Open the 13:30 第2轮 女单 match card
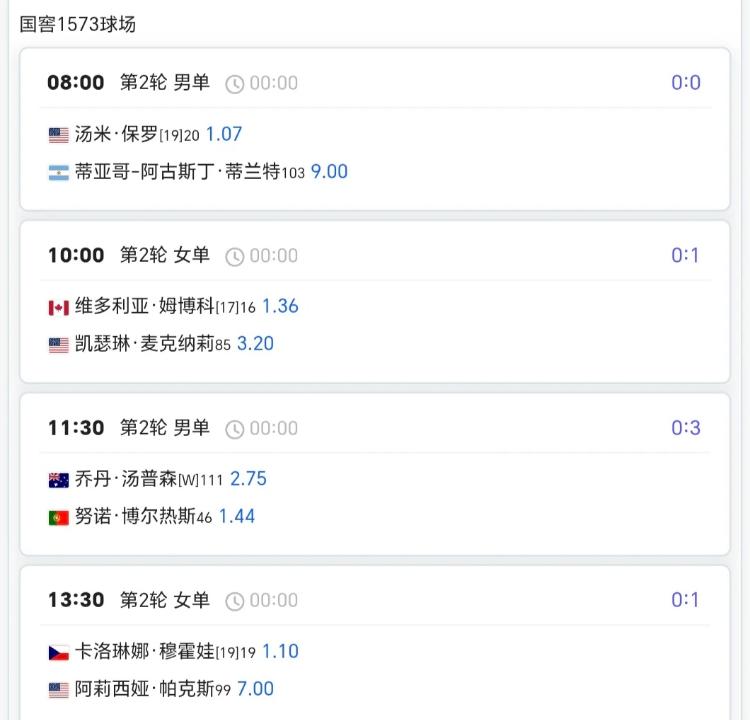750x720 pixels. [x=375, y=642]
